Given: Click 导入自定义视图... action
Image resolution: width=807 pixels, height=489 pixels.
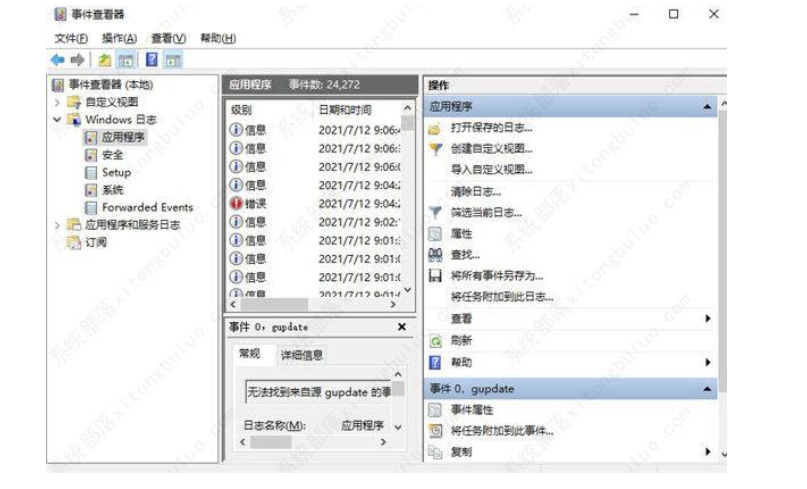Looking at the screenshot, I should pyautogui.click(x=491, y=169).
